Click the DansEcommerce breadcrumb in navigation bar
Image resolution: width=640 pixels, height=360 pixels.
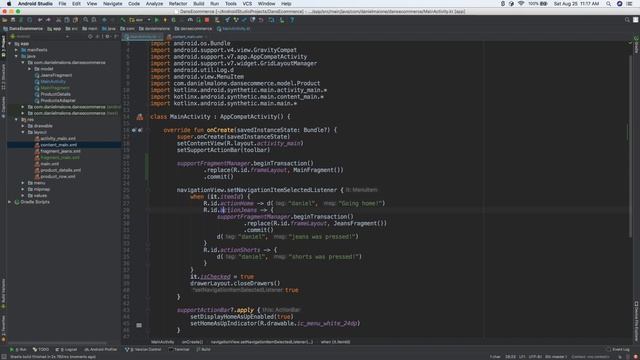(23, 29)
